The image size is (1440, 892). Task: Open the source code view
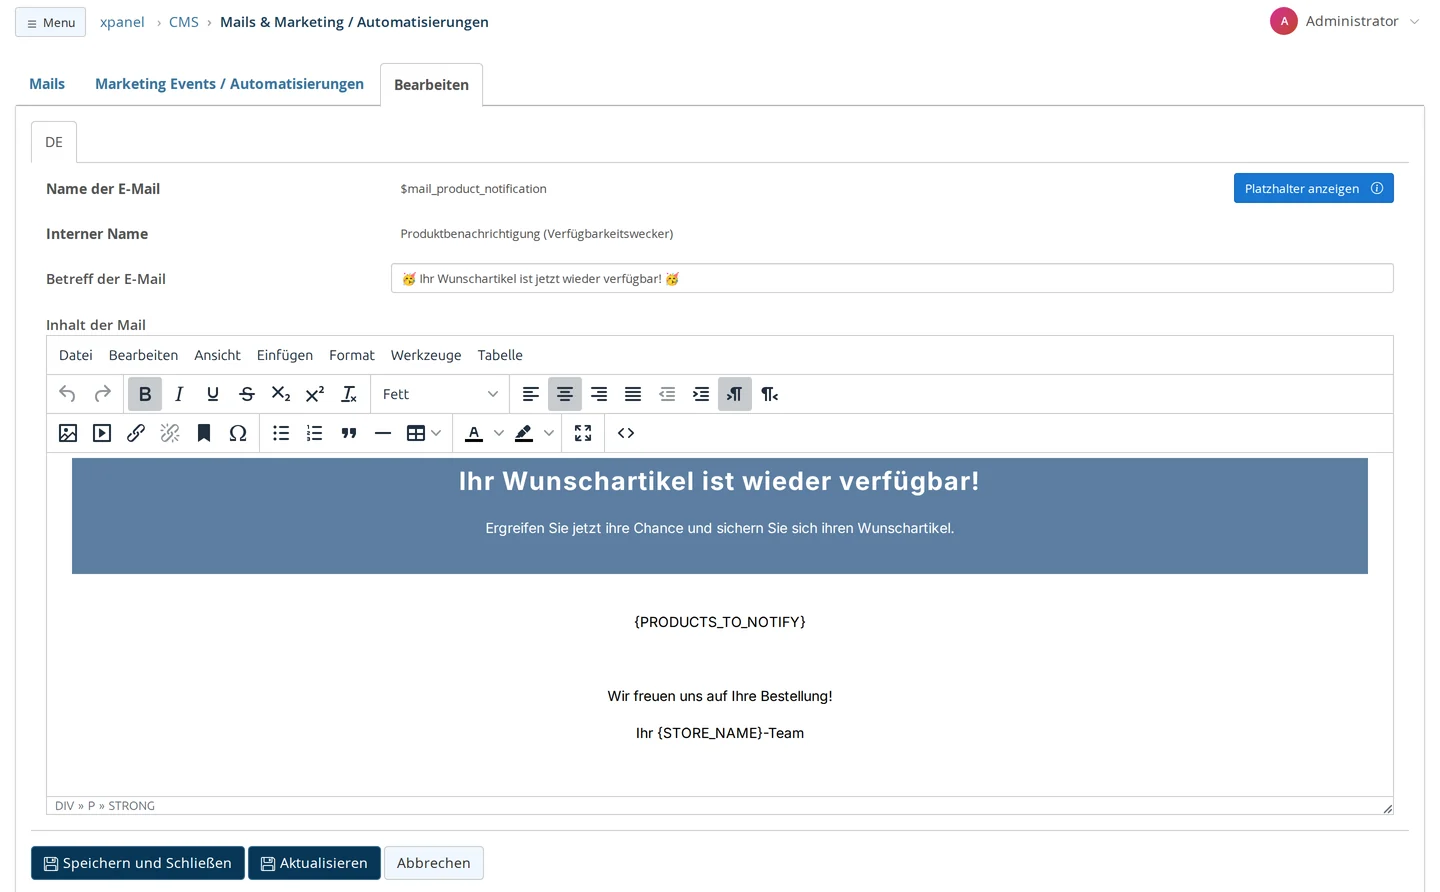[x=626, y=433]
